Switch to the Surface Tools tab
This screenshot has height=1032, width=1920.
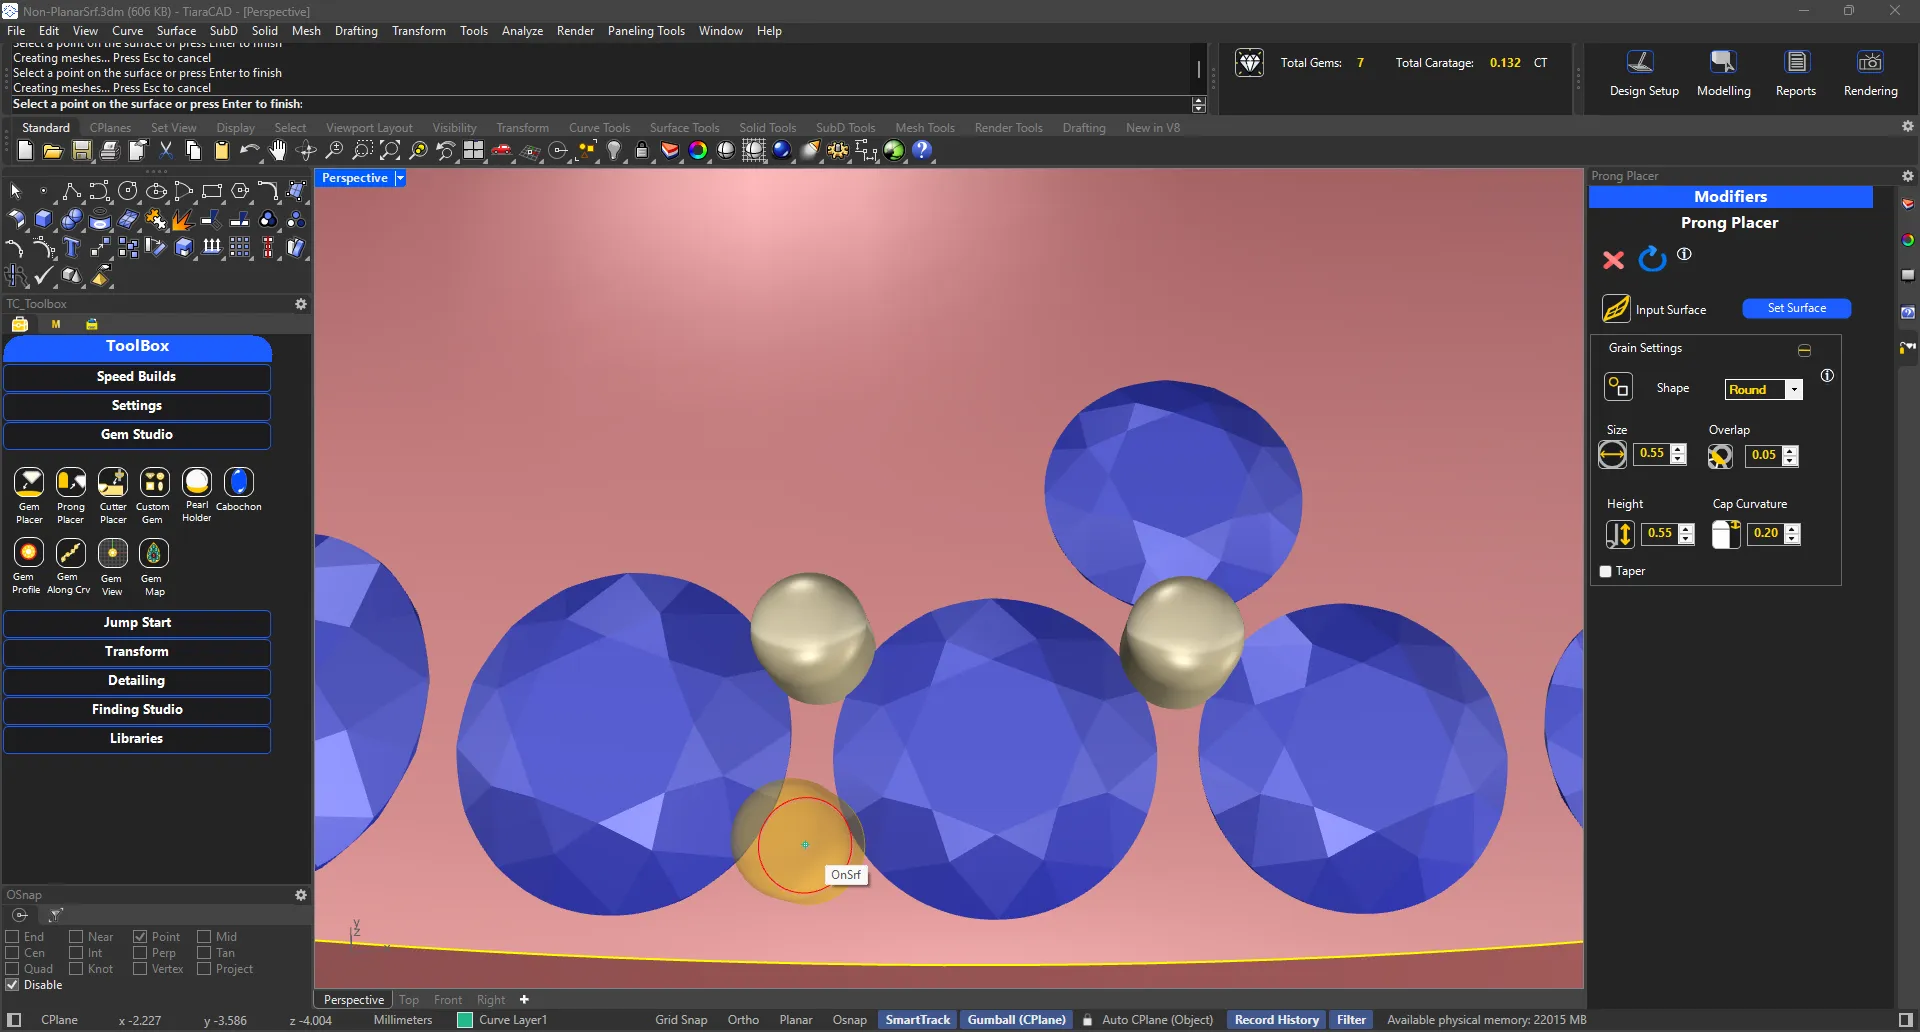[x=684, y=128]
